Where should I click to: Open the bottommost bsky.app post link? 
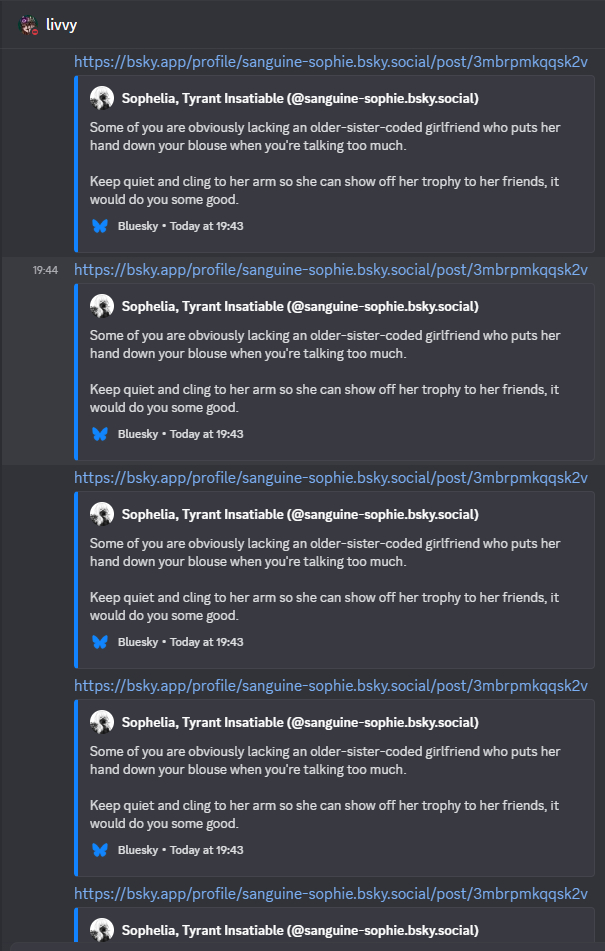[x=331, y=894]
